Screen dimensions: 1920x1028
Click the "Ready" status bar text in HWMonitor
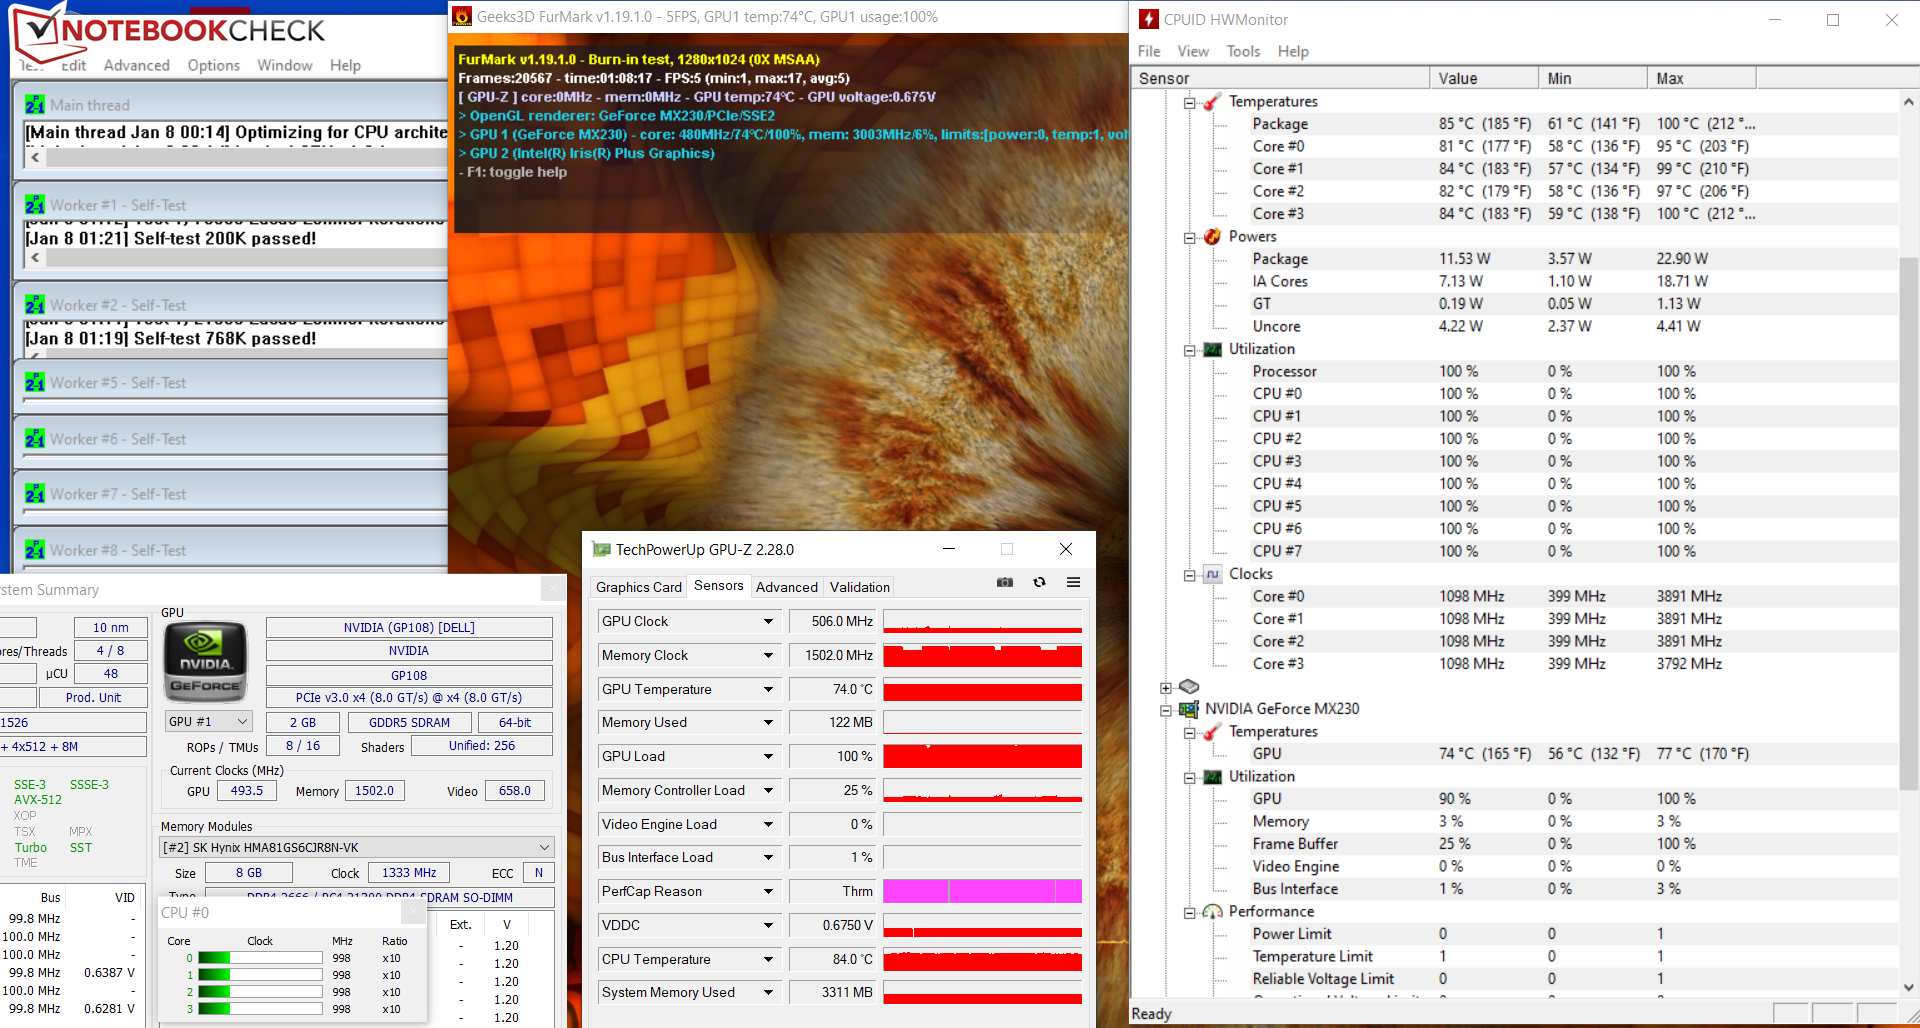point(1151,1014)
